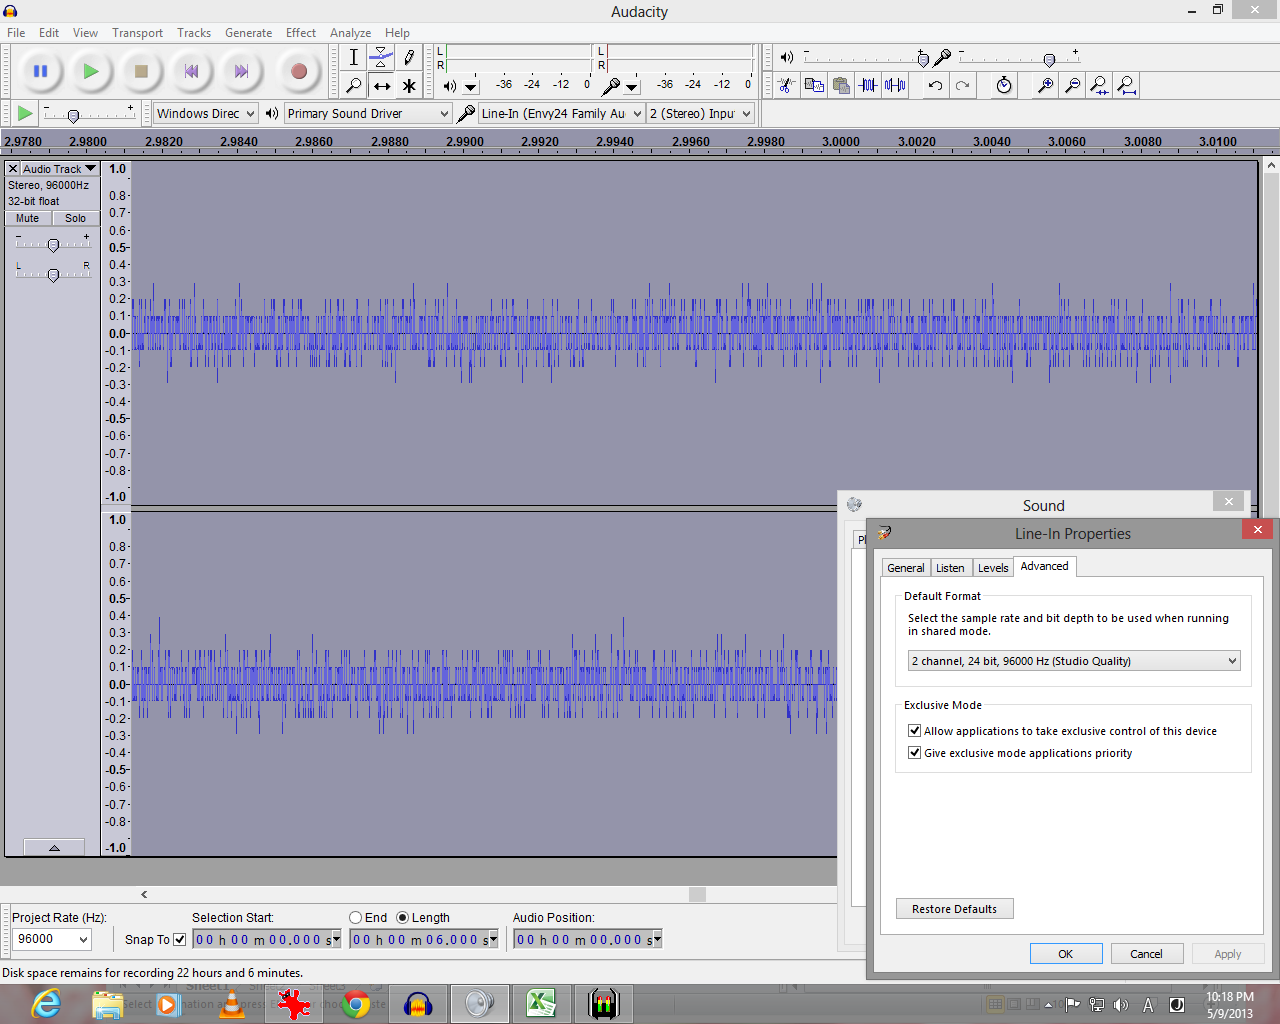Open the Transport menu

[x=137, y=33]
